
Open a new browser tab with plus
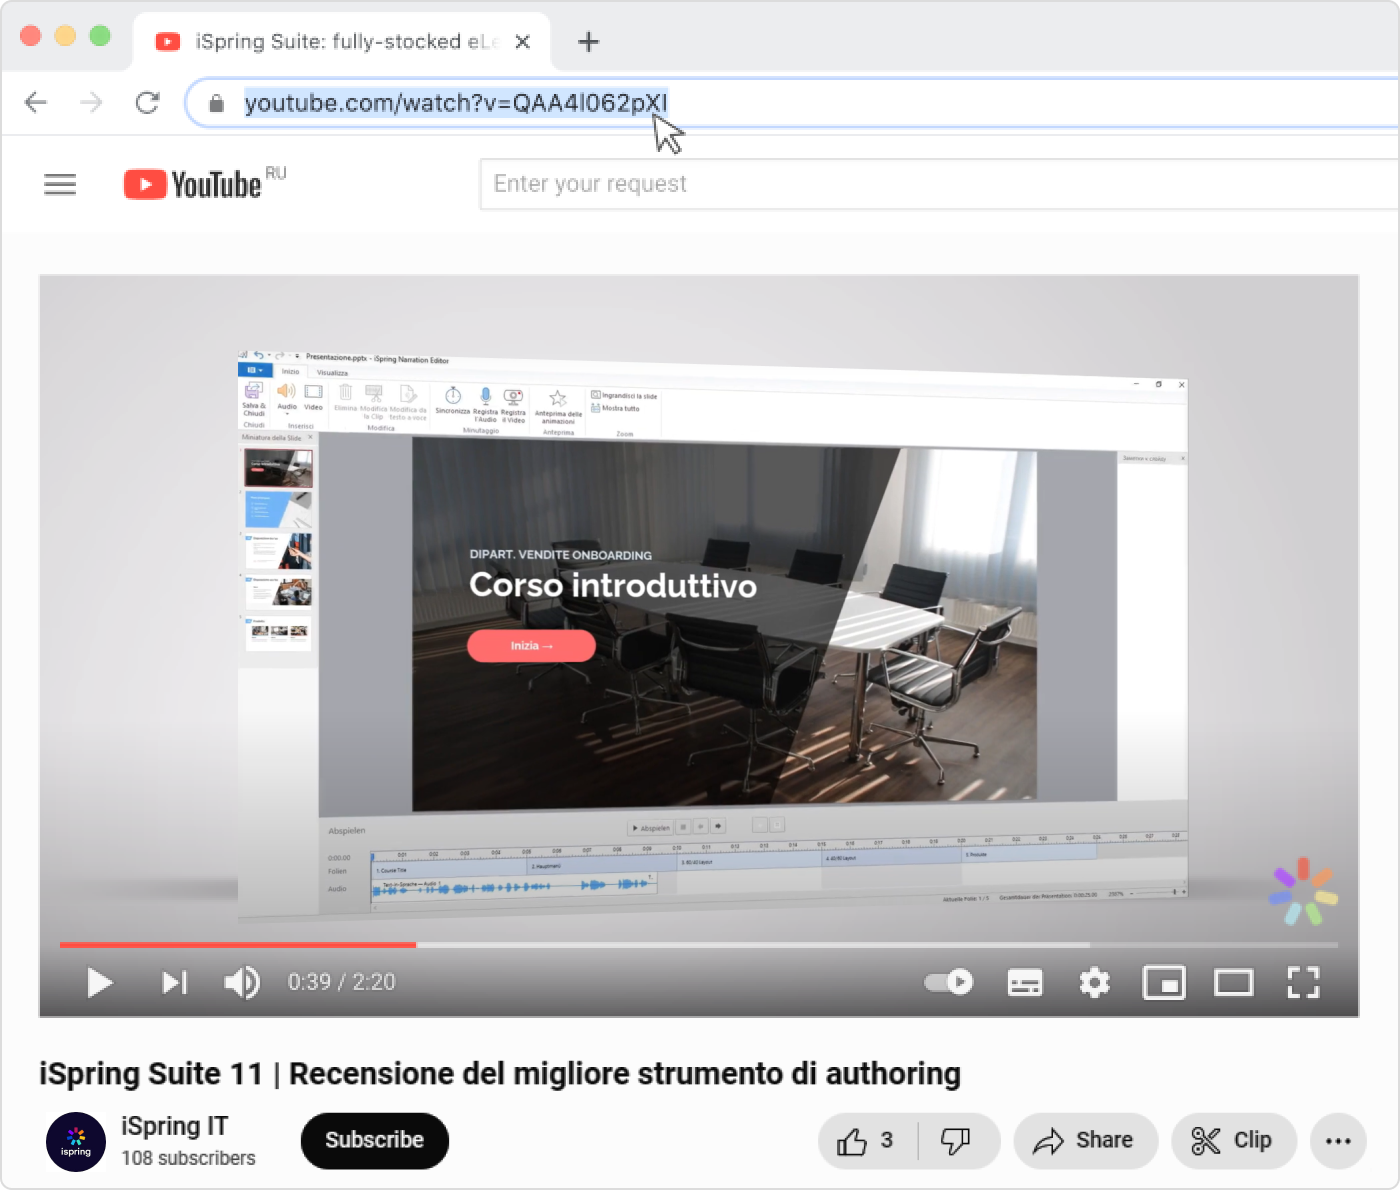point(589,42)
